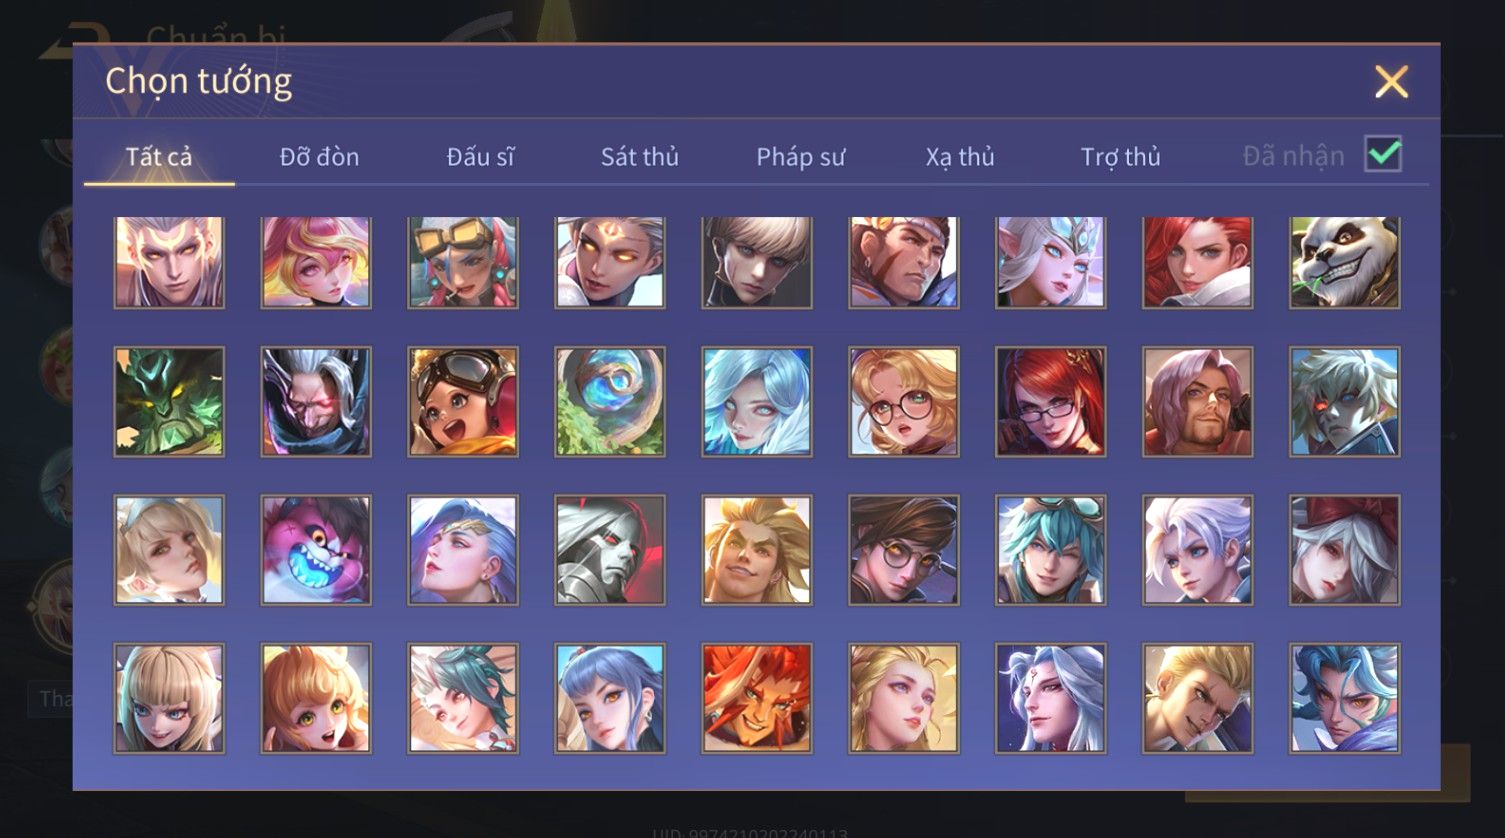Choose the red-haired woman with glasses
Screen dimensions: 1505x838
point(1051,402)
